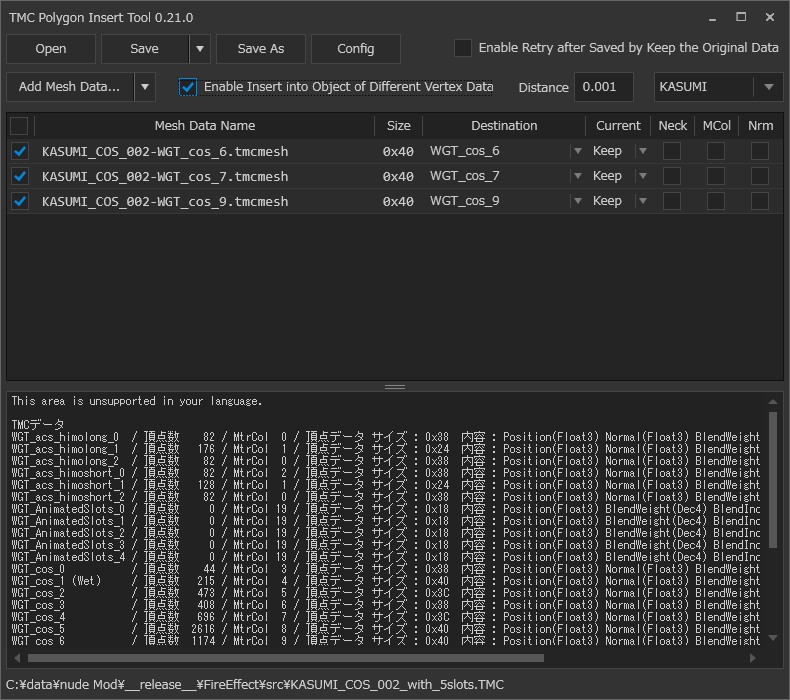This screenshot has height=700, width=790.
Task: Click the WGT_AnimatedSlots_0 log line
Action: (385, 509)
